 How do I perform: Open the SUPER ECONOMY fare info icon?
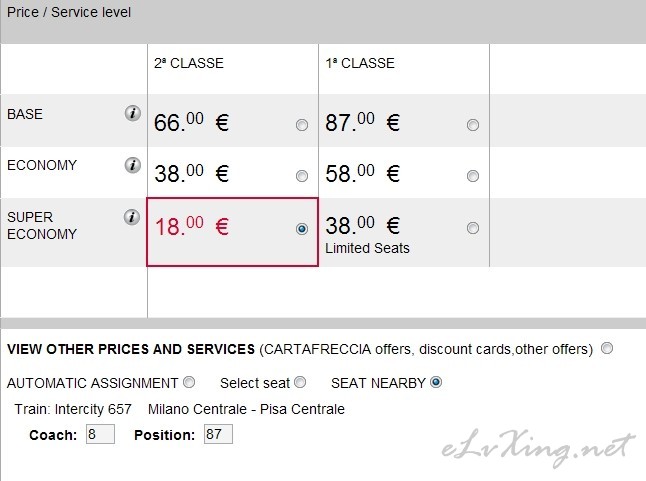pos(132,217)
